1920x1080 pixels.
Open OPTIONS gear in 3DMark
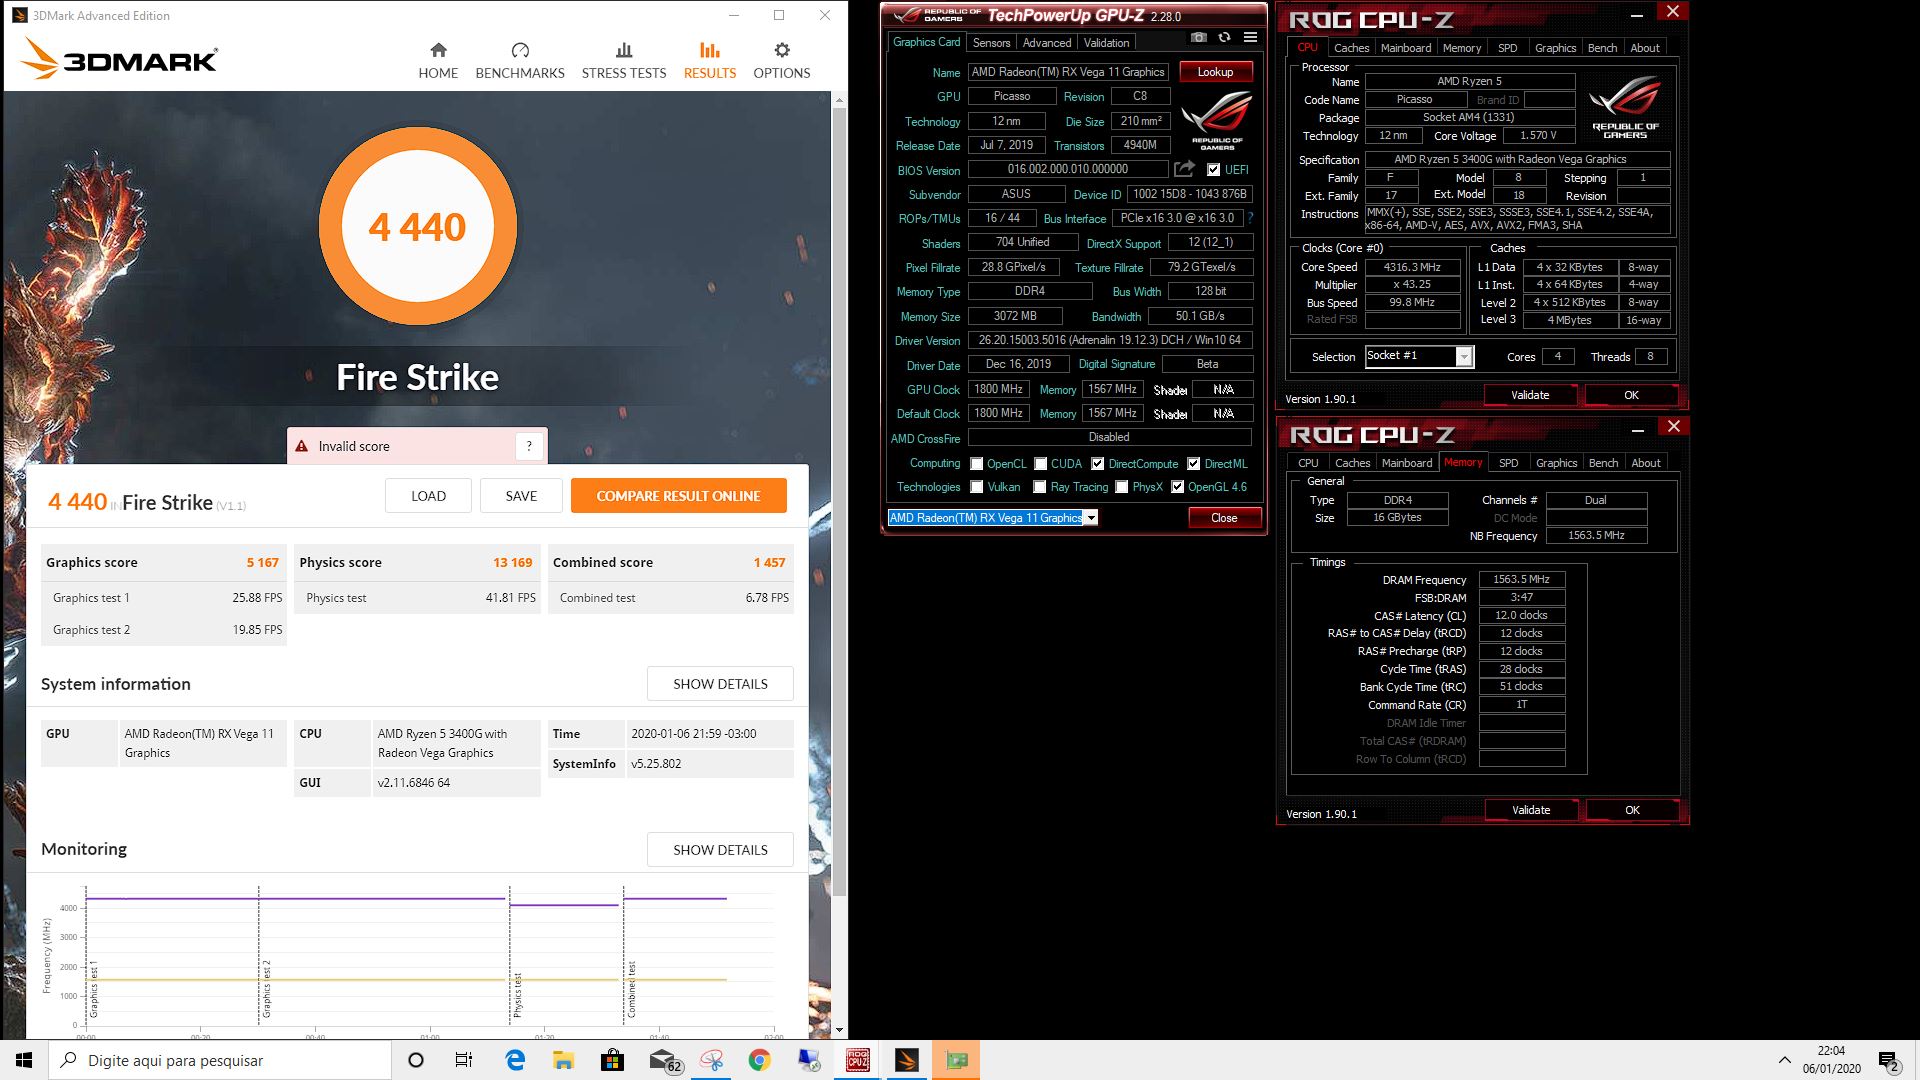[782, 61]
